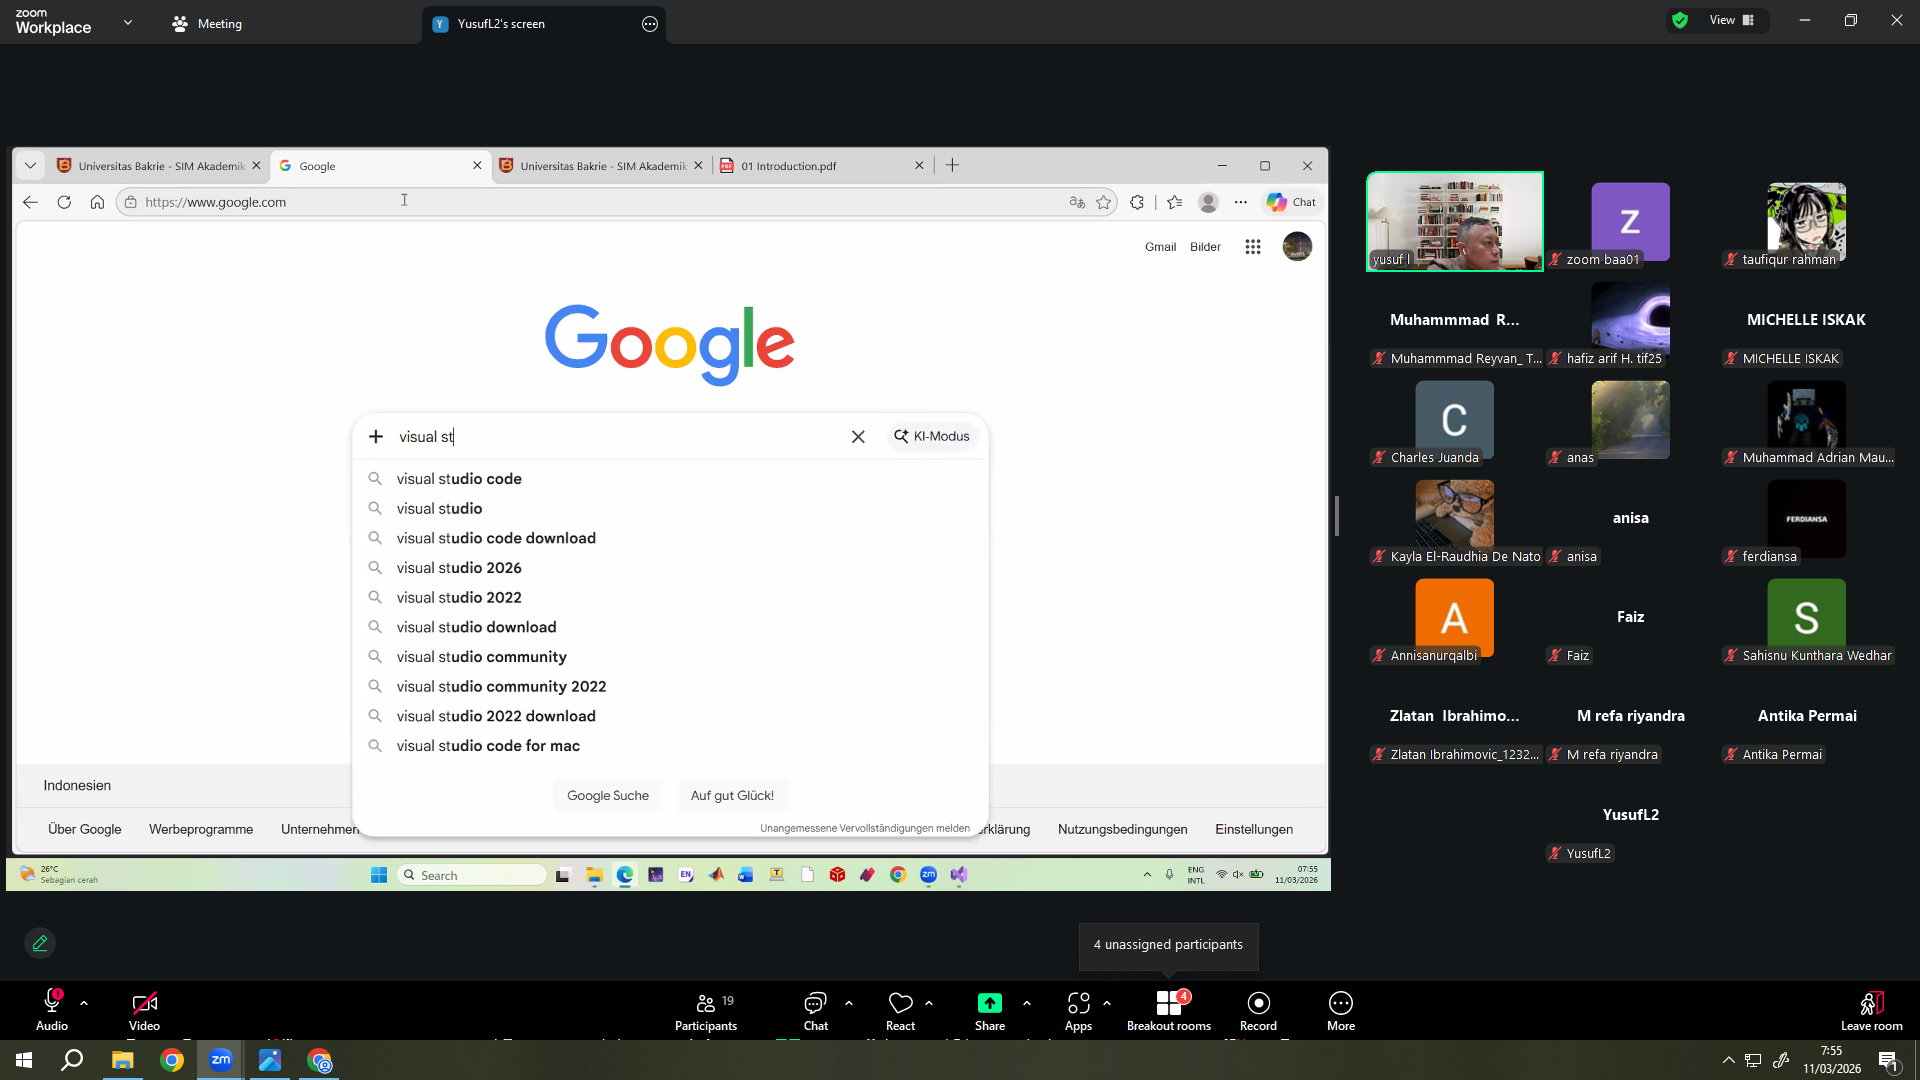Open the More meeting options
The image size is (1920, 1080).
(x=1341, y=1010)
